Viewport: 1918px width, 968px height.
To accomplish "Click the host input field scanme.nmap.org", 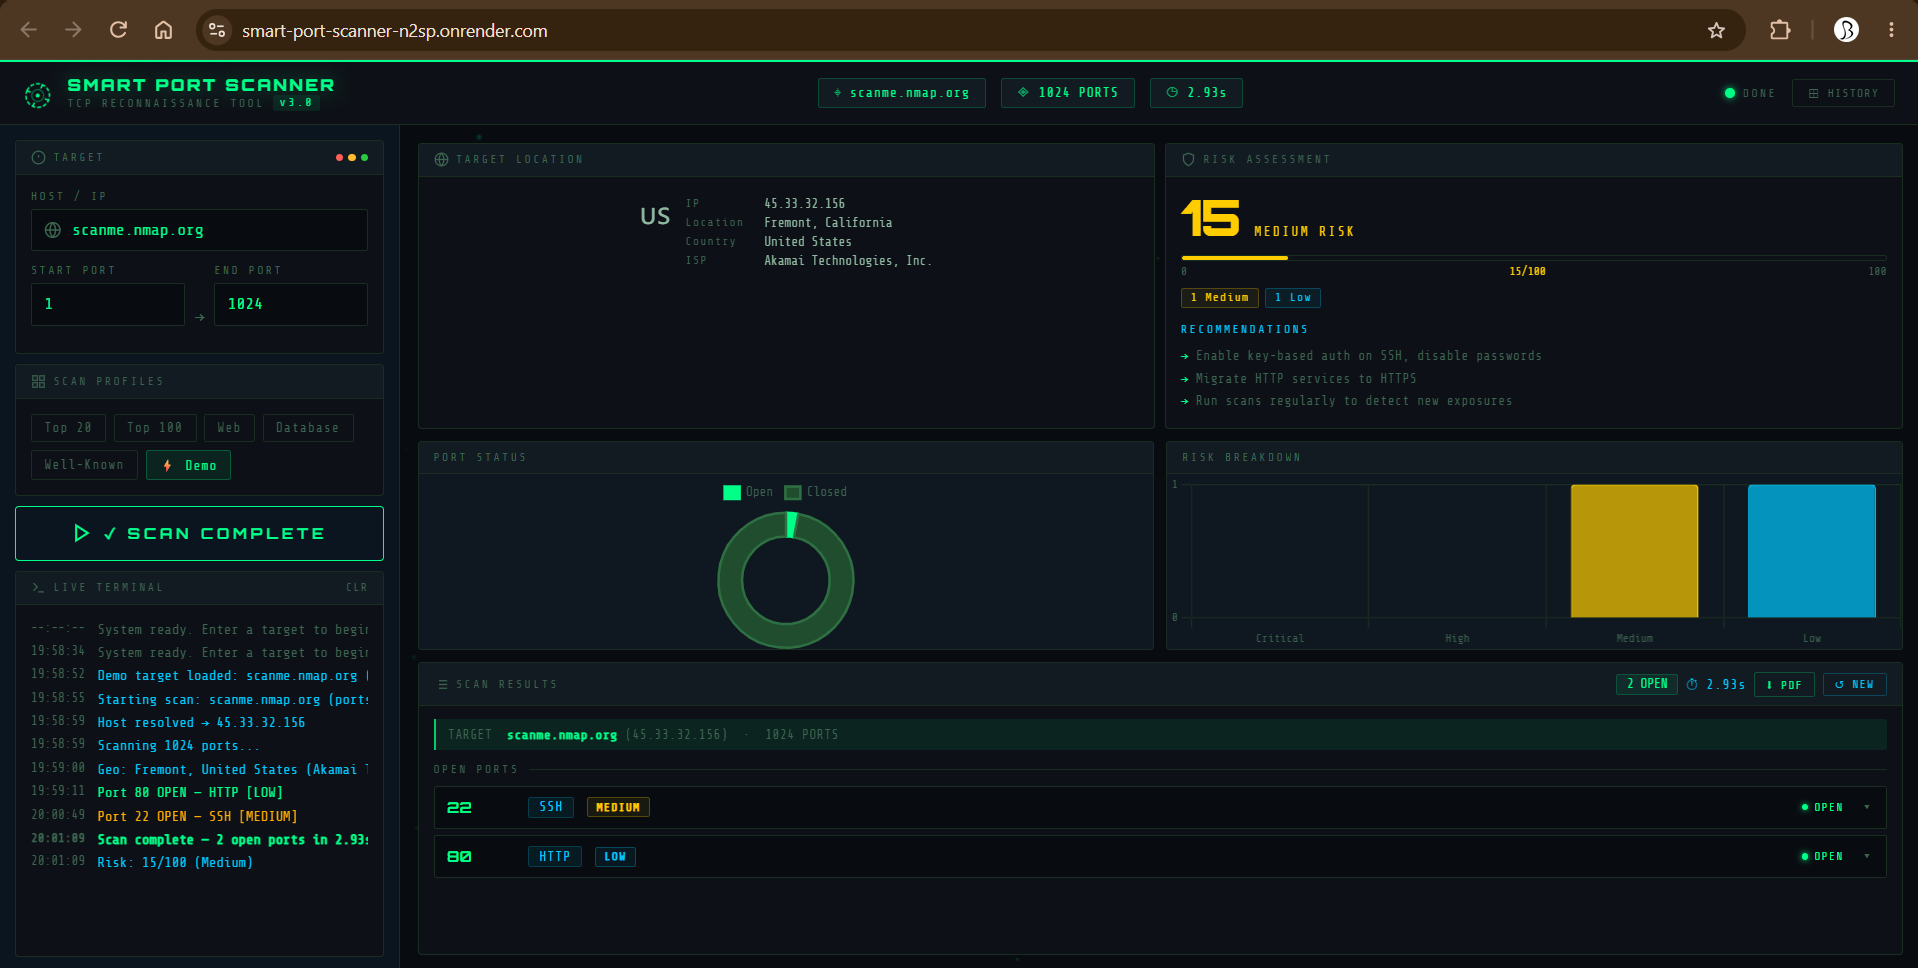I will click(x=199, y=230).
